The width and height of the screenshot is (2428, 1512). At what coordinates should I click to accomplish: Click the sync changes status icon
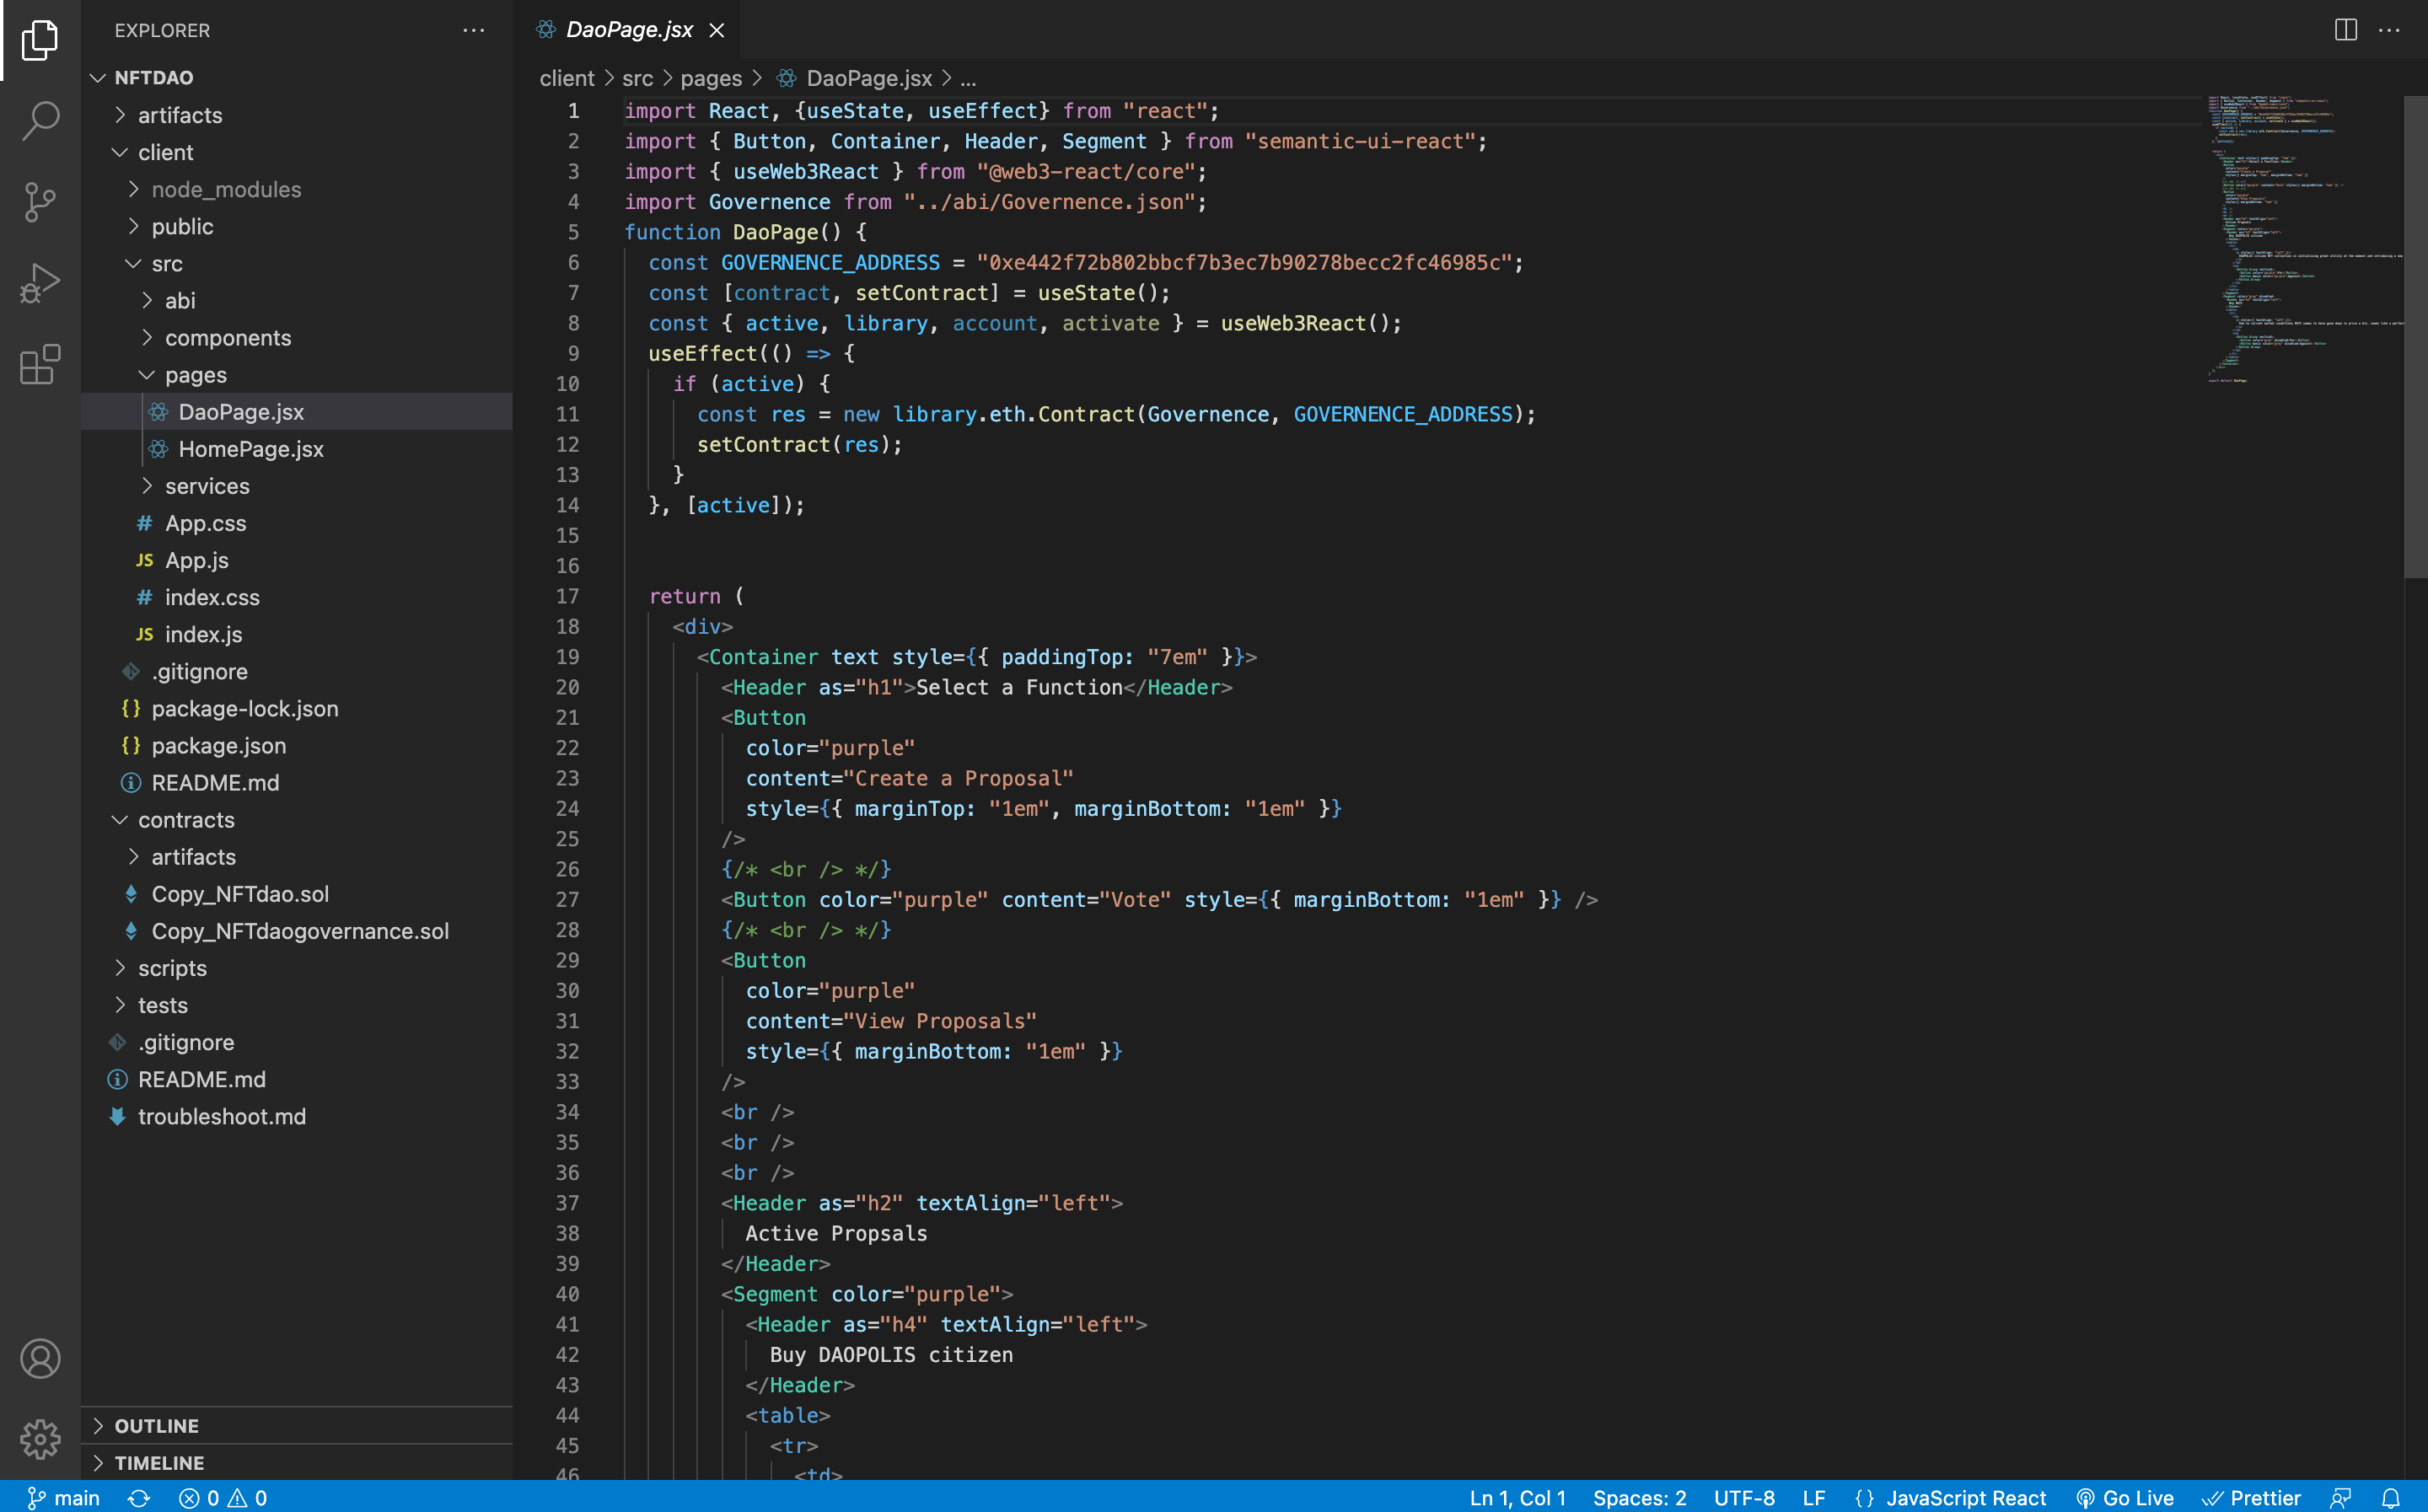[x=139, y=1497]
